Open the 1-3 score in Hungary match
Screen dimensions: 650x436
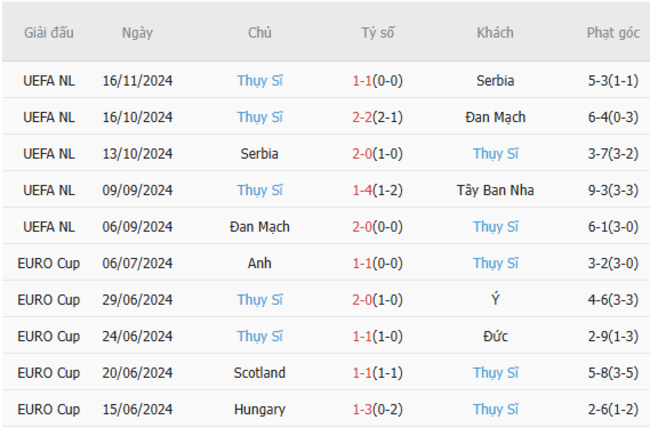point(362,409)
